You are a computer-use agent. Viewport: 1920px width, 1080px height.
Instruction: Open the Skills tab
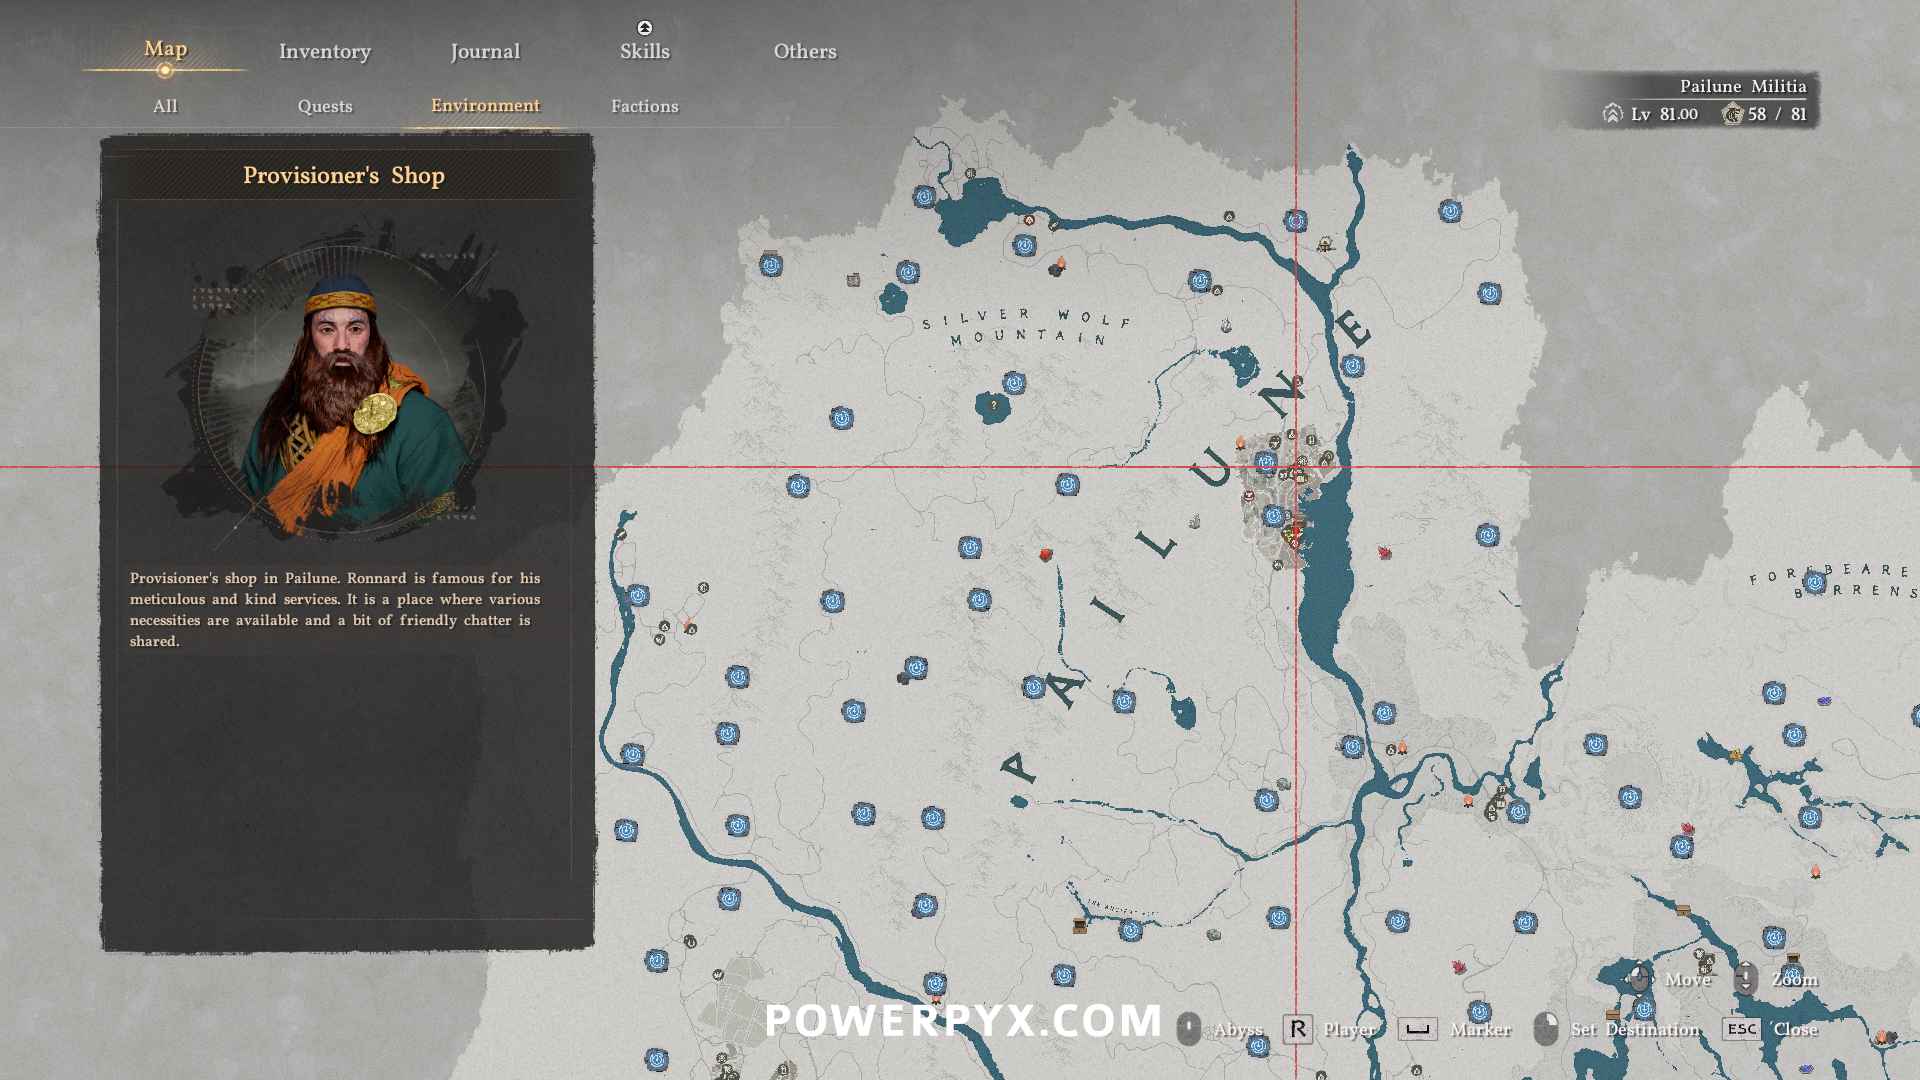pos(644,51)
